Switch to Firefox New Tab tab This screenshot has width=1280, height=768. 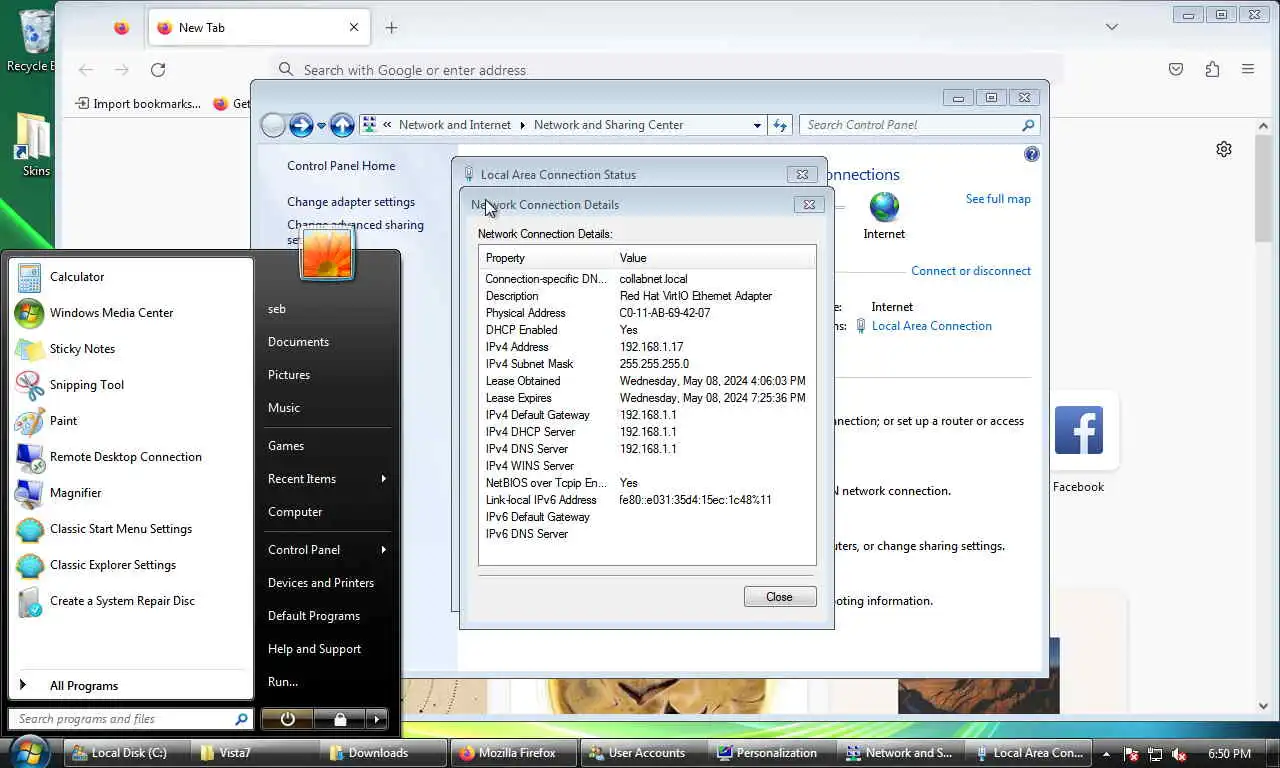point(259,28)
